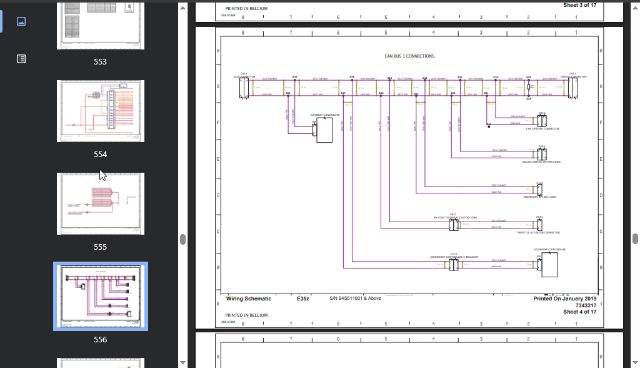The height and width of the screenshot is (368, 640).
Task: Click the Secondary Controller box in schematic
Action: (x=549, y=265)
